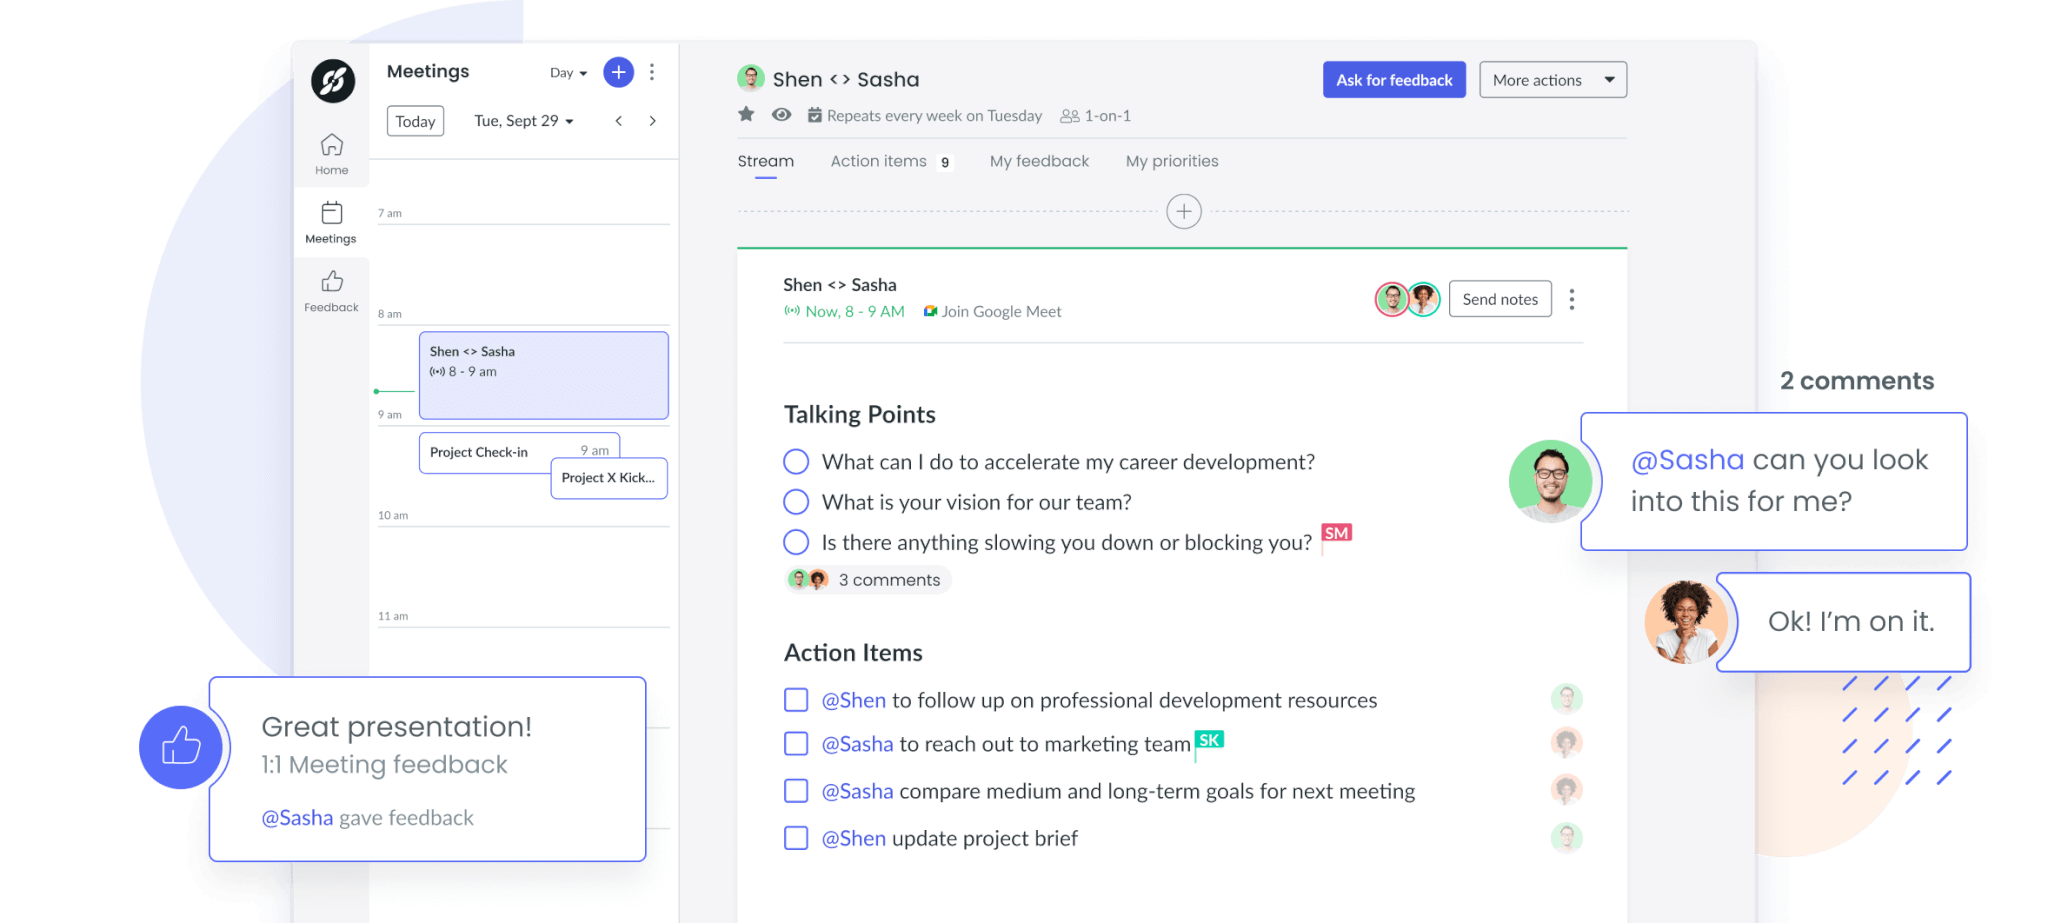This screenshot has width=2048, height=923.
Task: Click the blue thumbs-up feedback badge
Action: (181, 747)
